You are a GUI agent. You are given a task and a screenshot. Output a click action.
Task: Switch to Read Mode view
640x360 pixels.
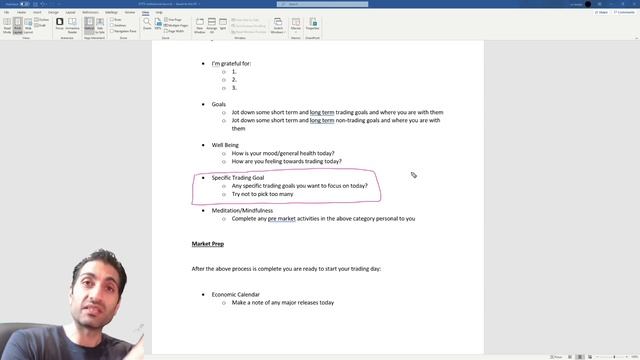point(7,26)
